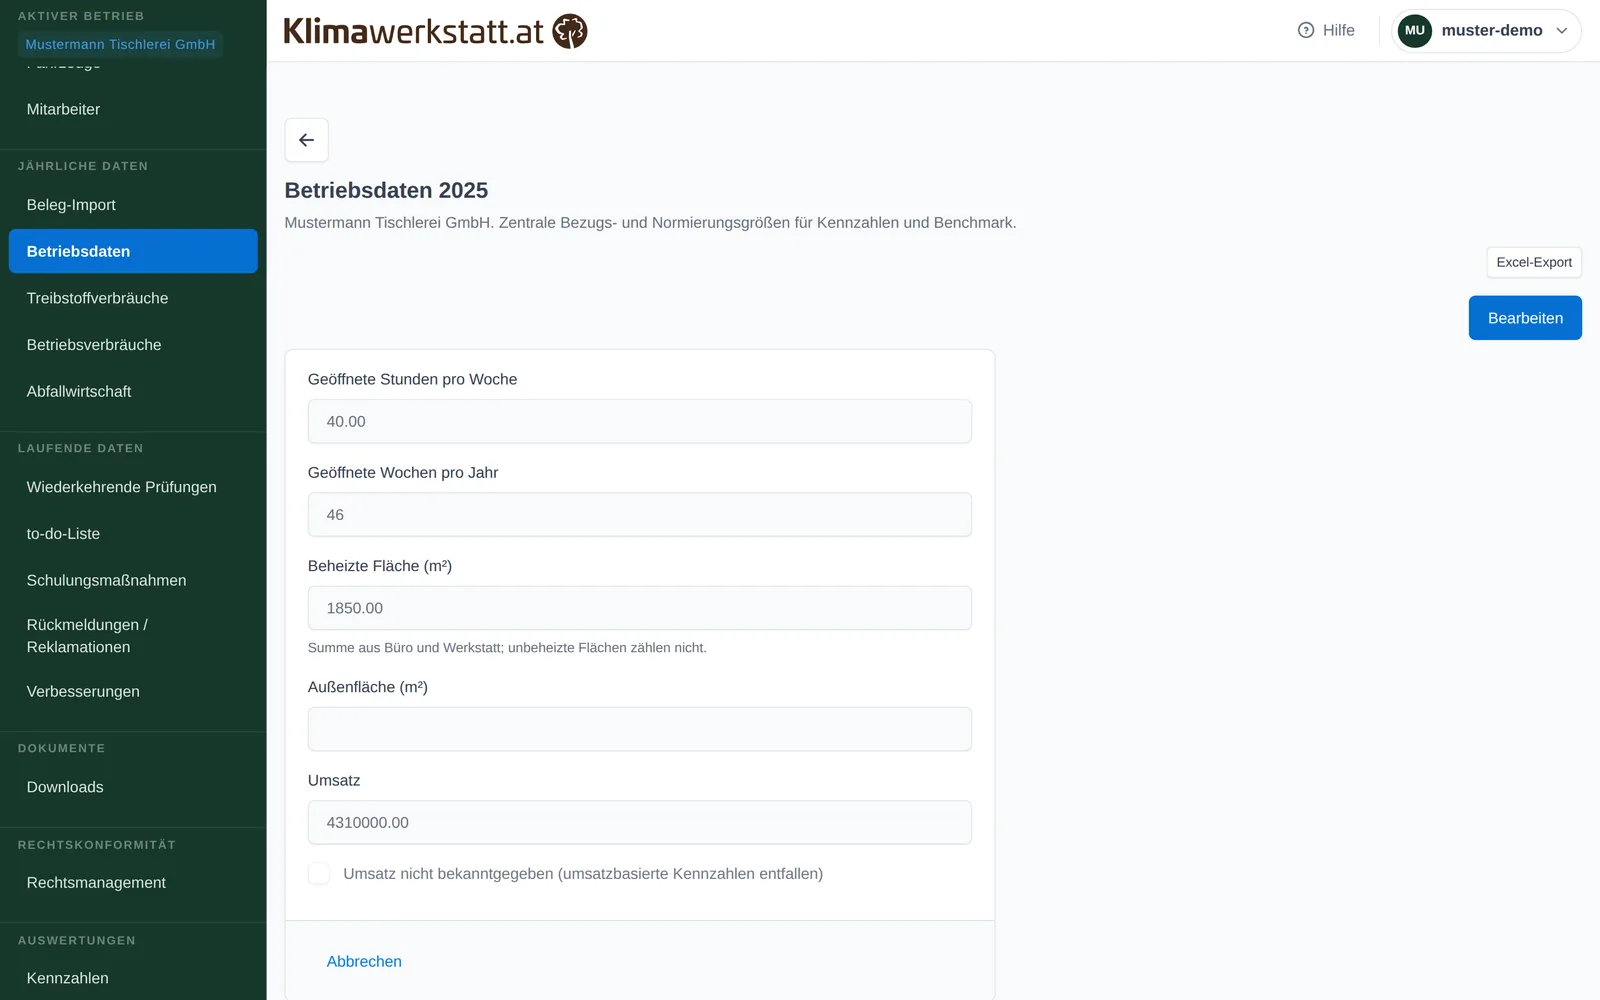The width and height of the screenshot is (1600, 1000).
Task: Open Betriebsverbräuche page
Action: [133, 345]
